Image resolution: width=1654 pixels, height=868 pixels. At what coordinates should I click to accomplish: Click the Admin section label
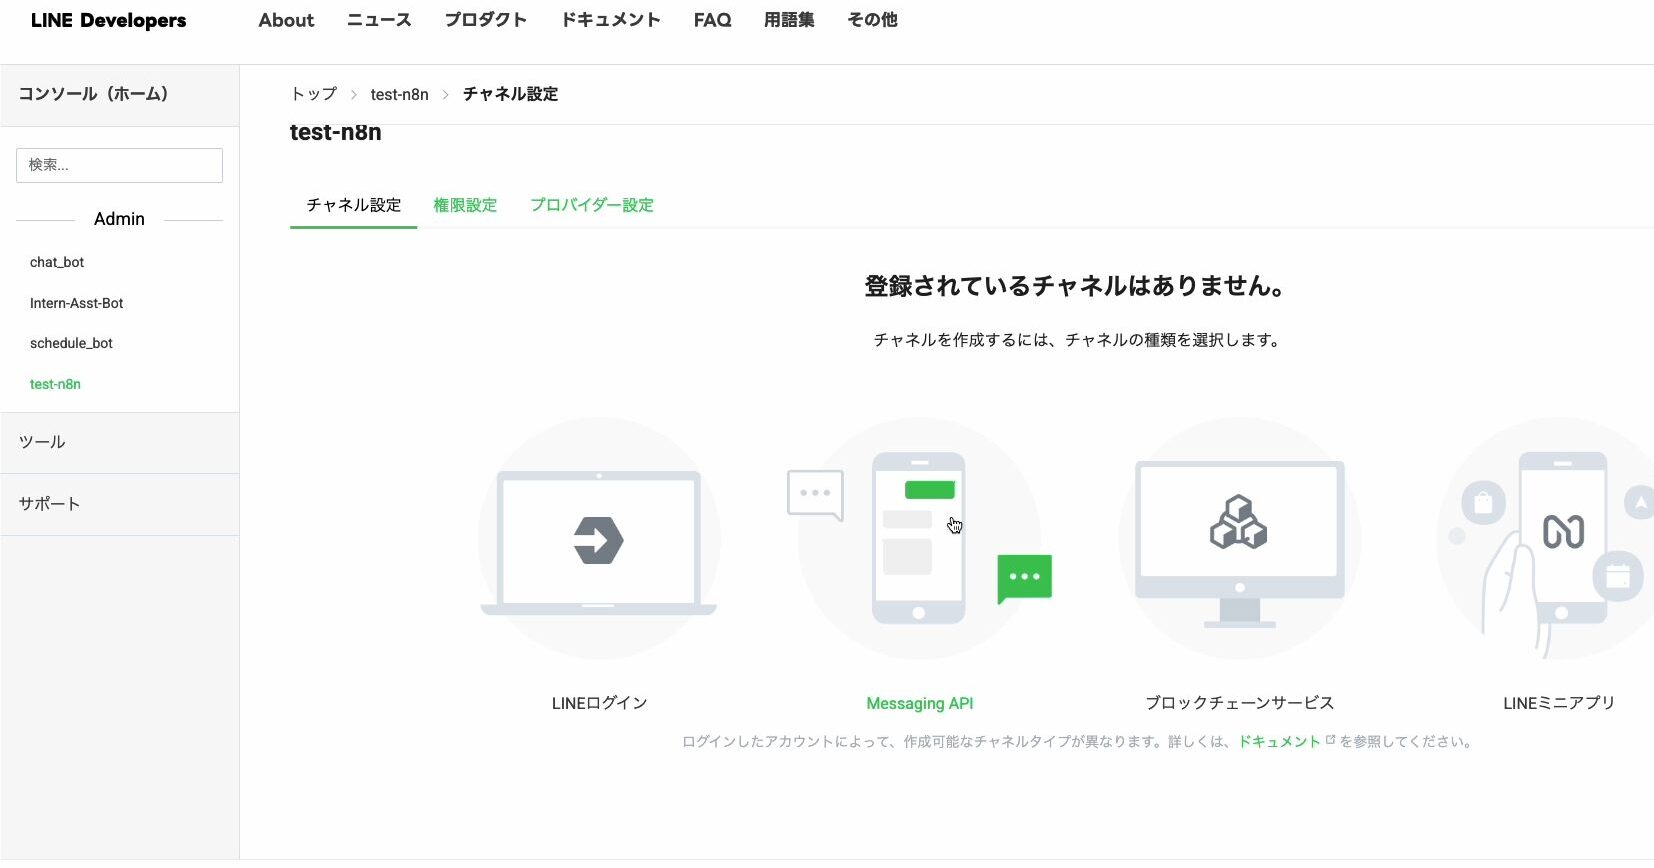(119, 219)
